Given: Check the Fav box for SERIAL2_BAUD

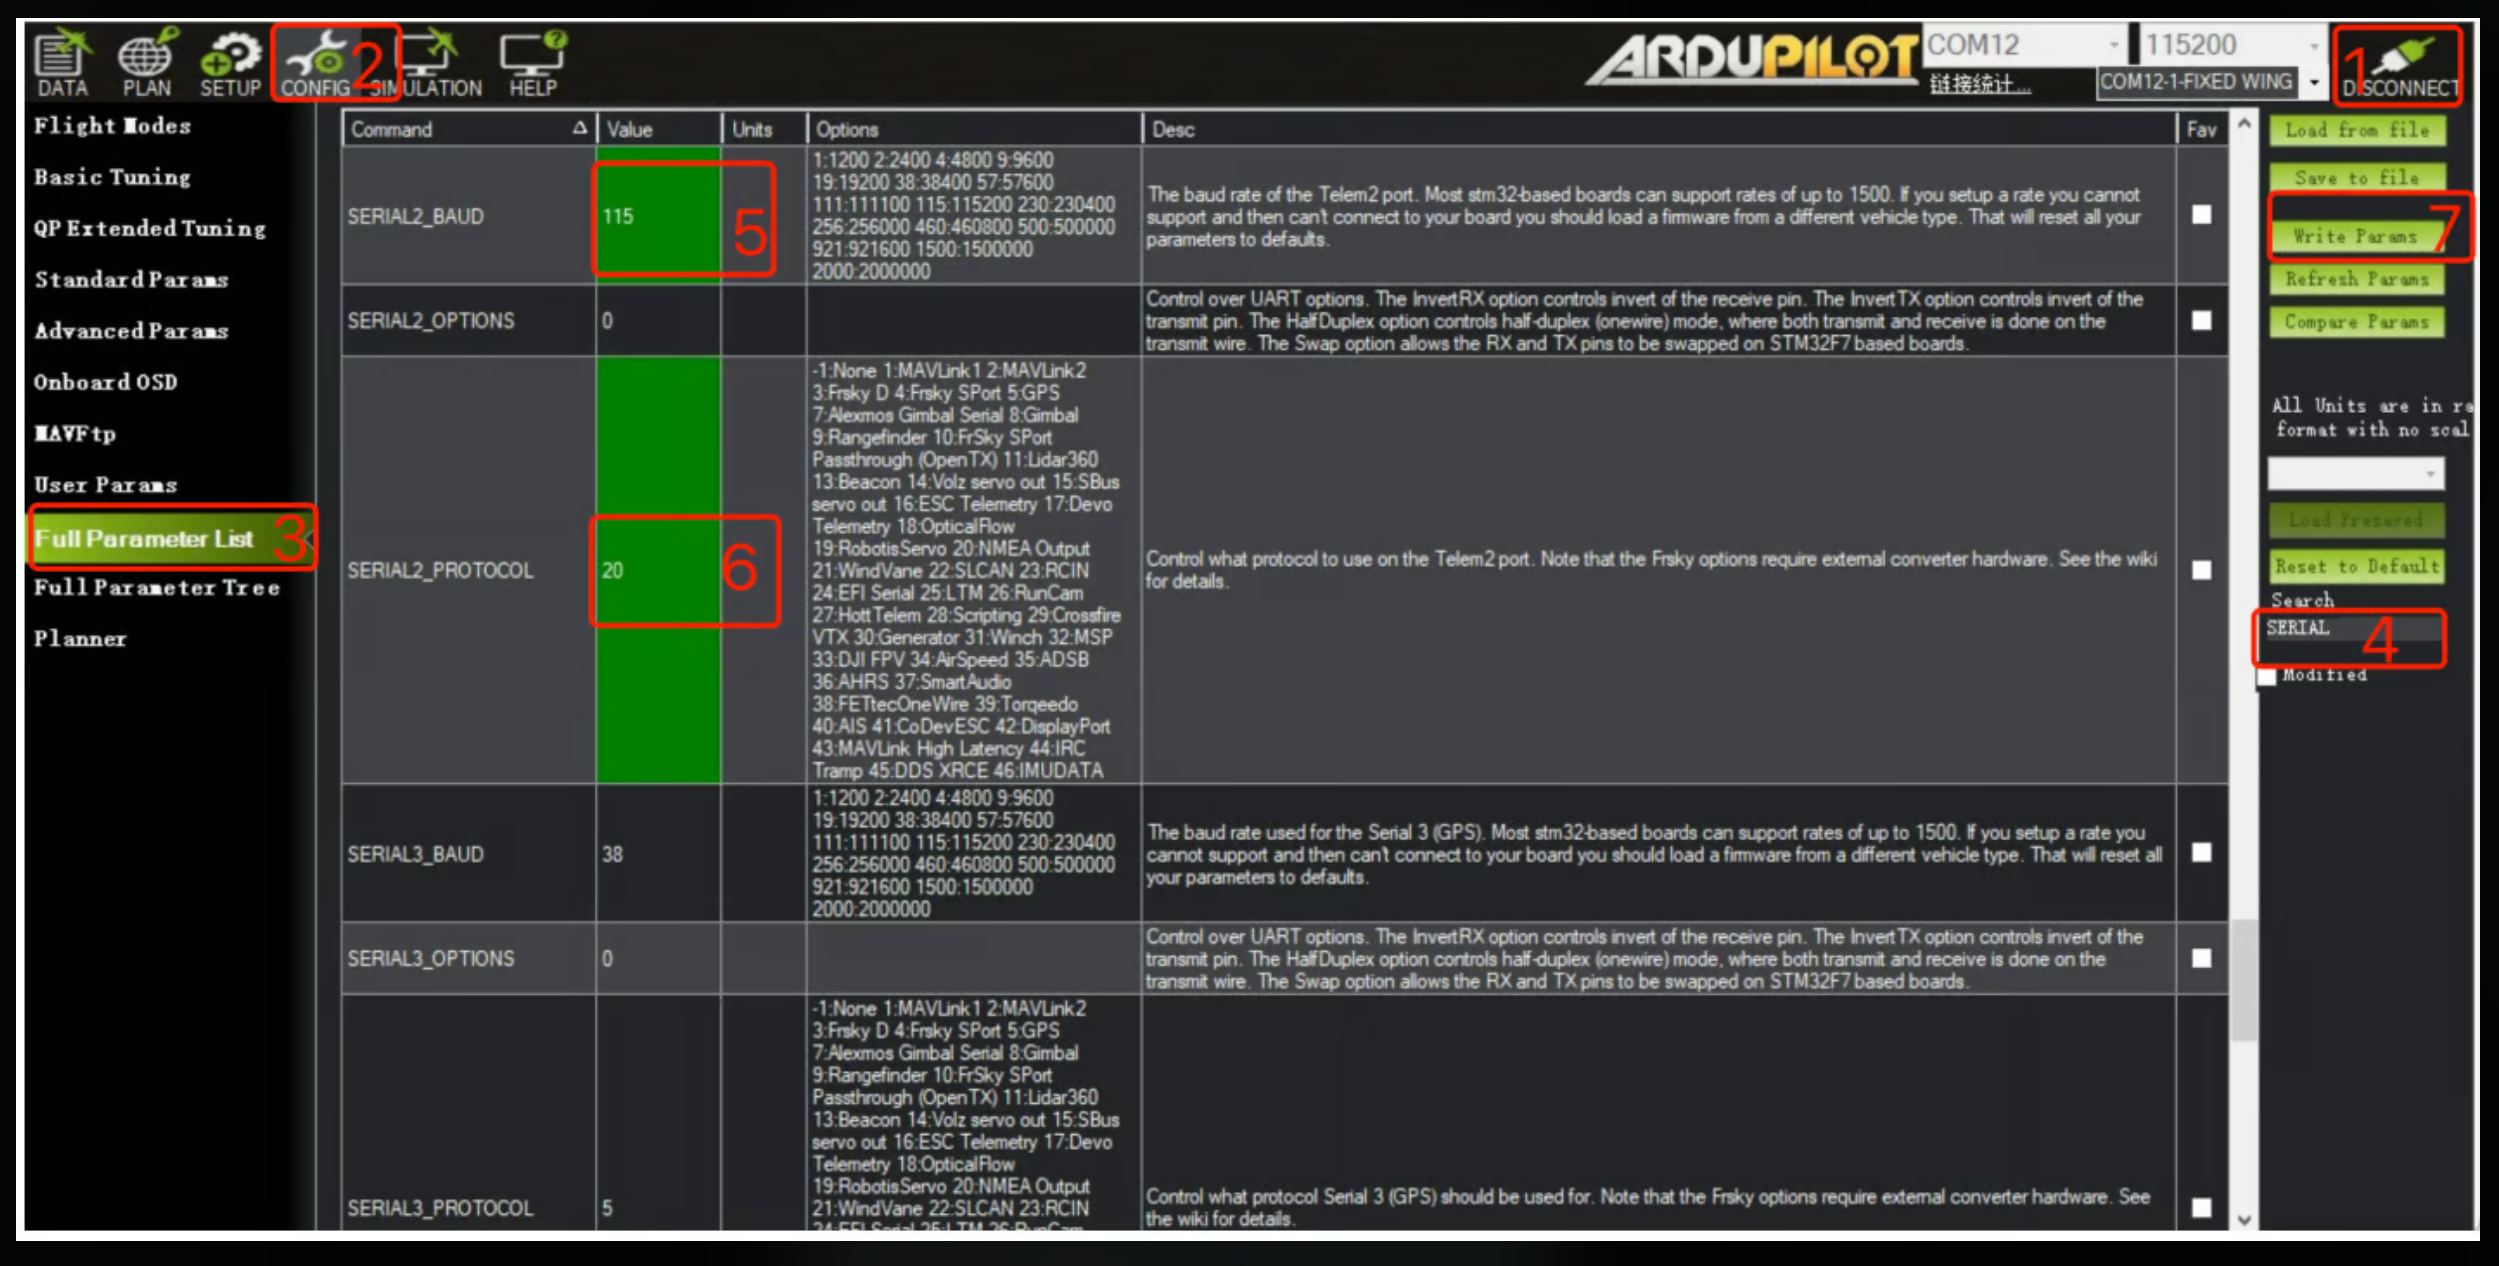Looking at the screenshot, I should pos(2201,215).
